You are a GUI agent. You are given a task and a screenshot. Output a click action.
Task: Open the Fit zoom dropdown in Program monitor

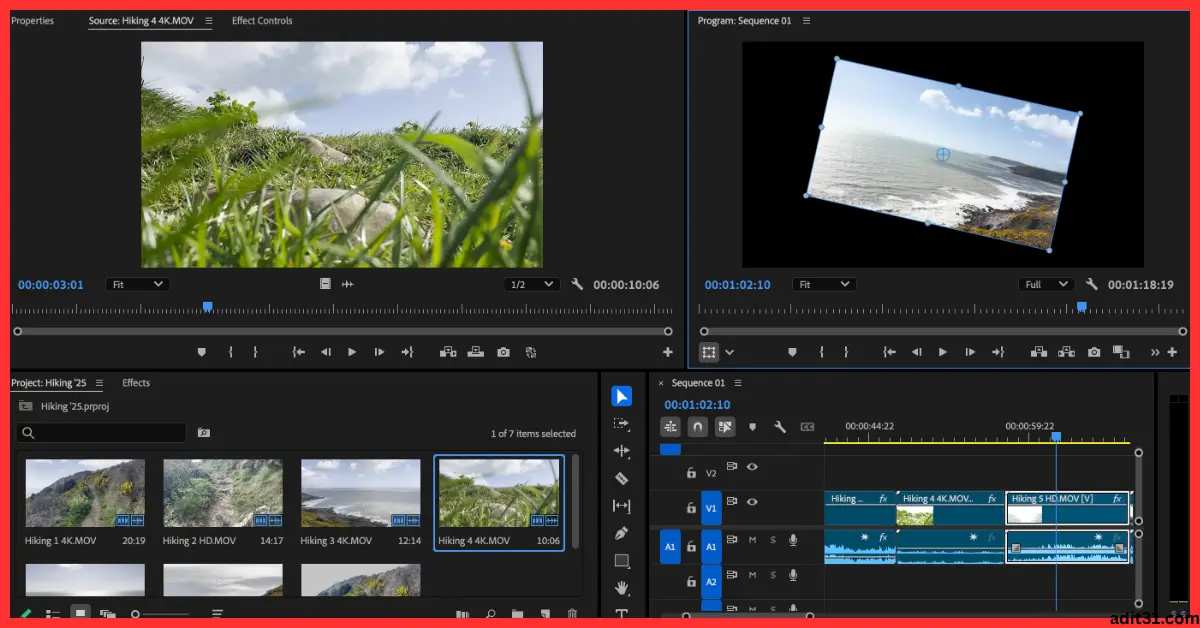tap(824, 284)
